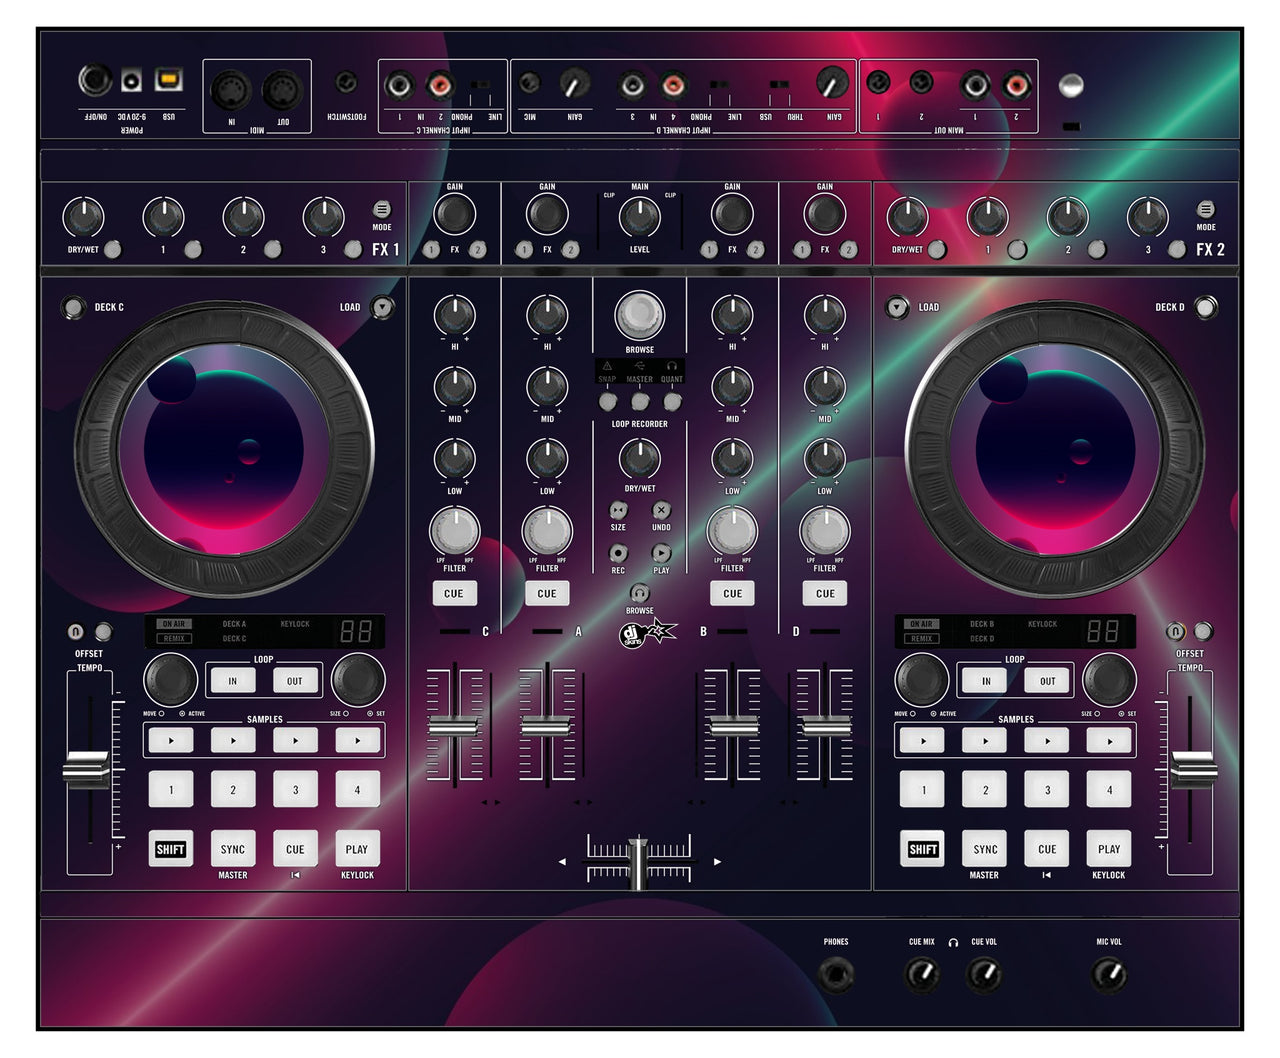Click the CUE MIX knob
Screen dimensions: 1280x1058
pos(922,973)
